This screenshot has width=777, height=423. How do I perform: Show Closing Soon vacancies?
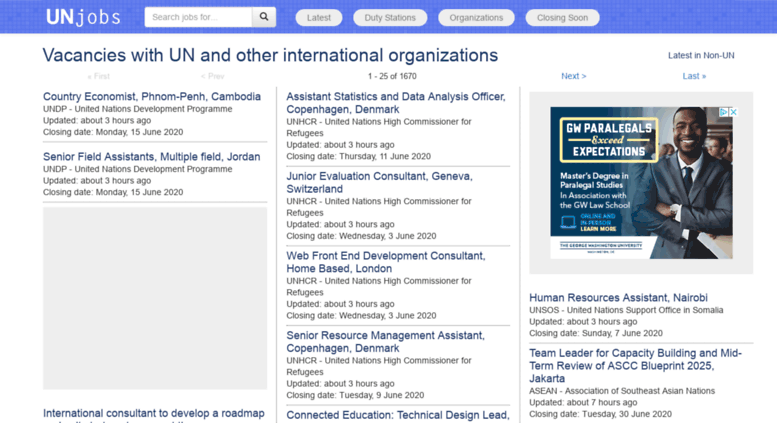pyautogui.click(x=562, y=17)
